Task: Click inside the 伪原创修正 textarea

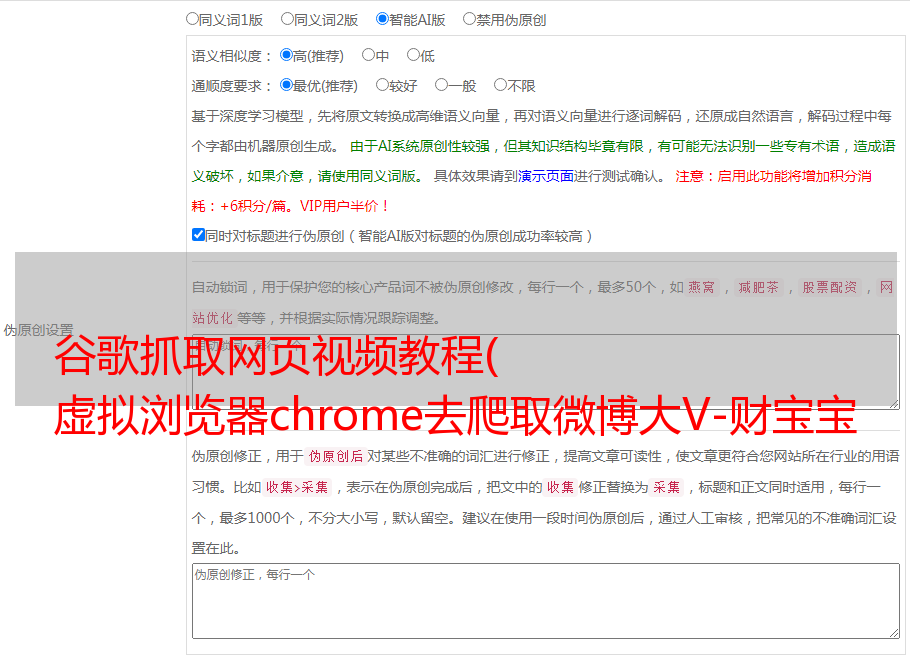Action: point(546,601)
